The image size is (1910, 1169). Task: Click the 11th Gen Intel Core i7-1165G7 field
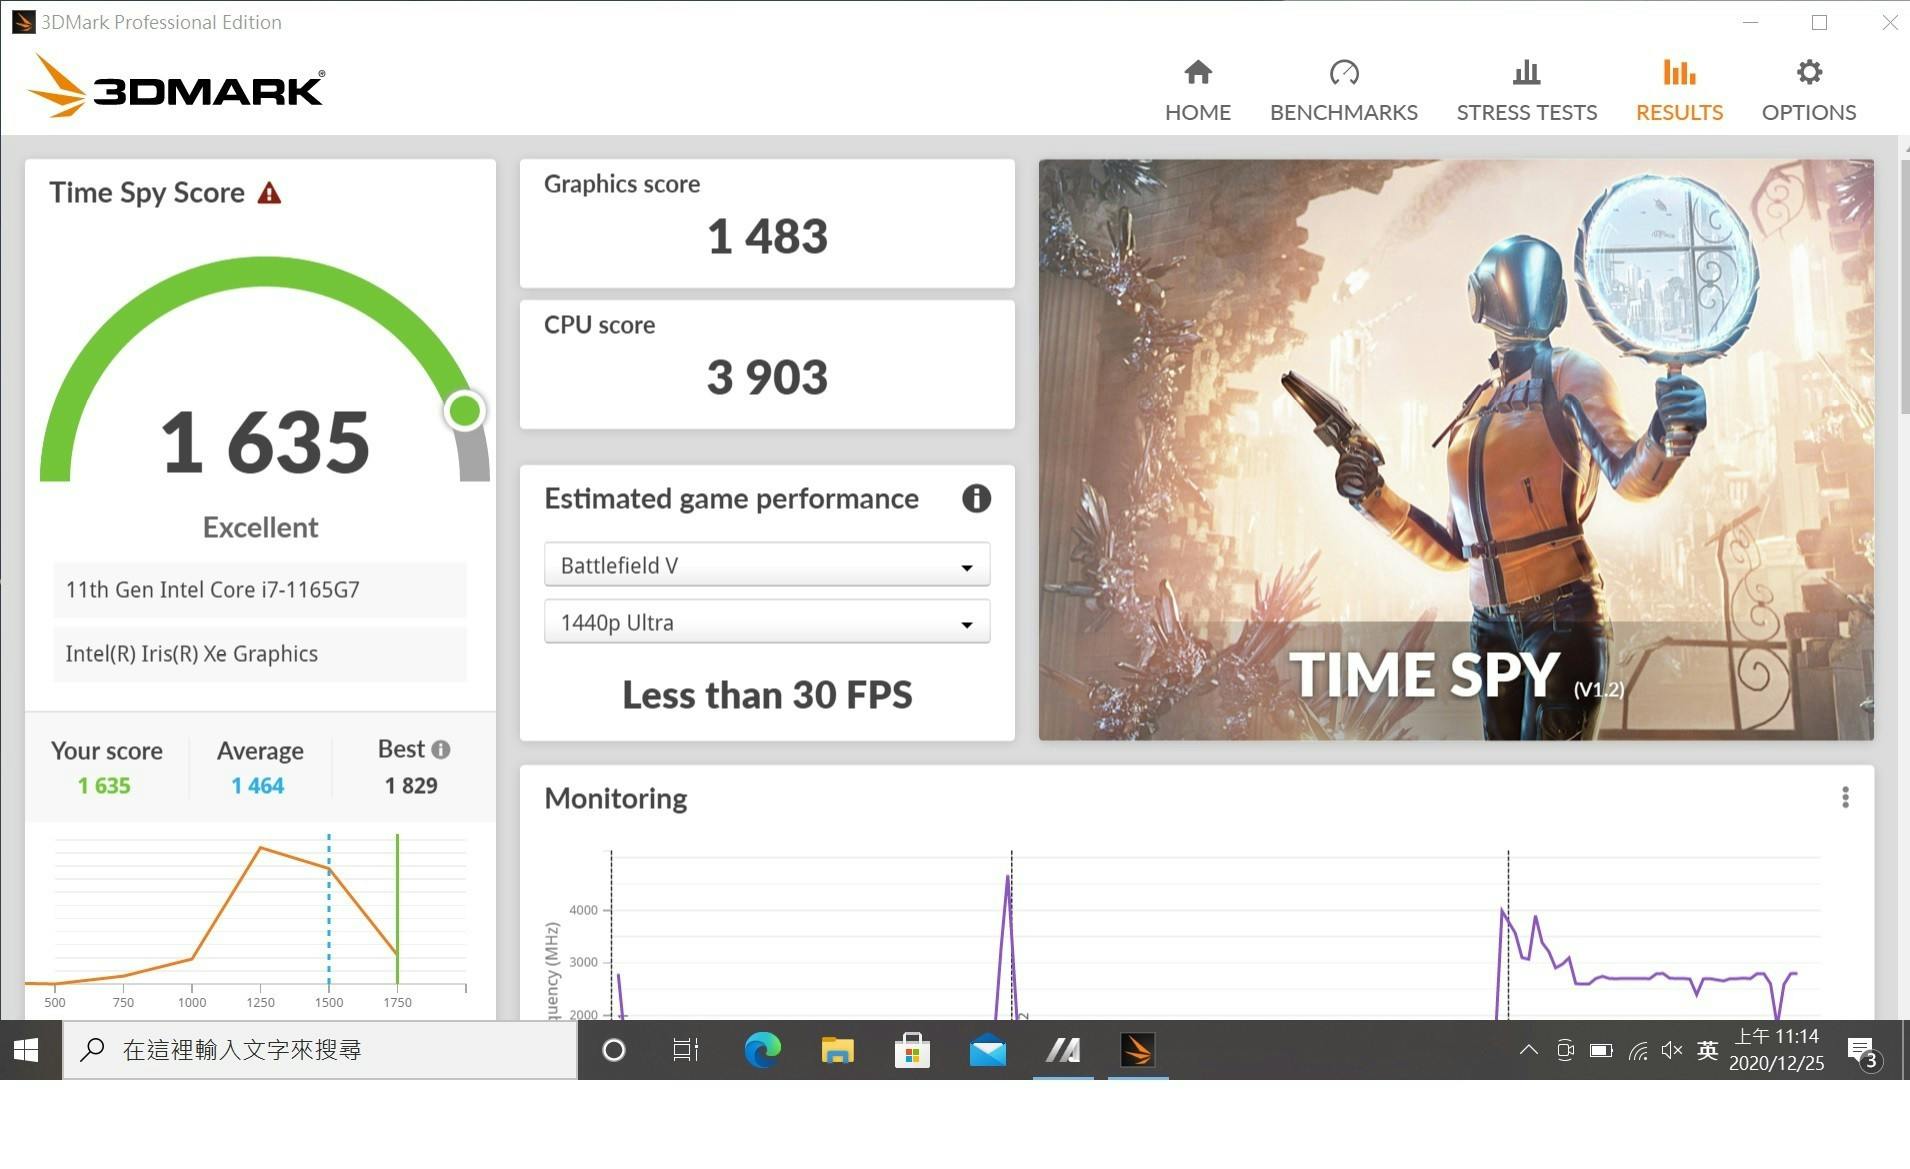click(260, 590)
